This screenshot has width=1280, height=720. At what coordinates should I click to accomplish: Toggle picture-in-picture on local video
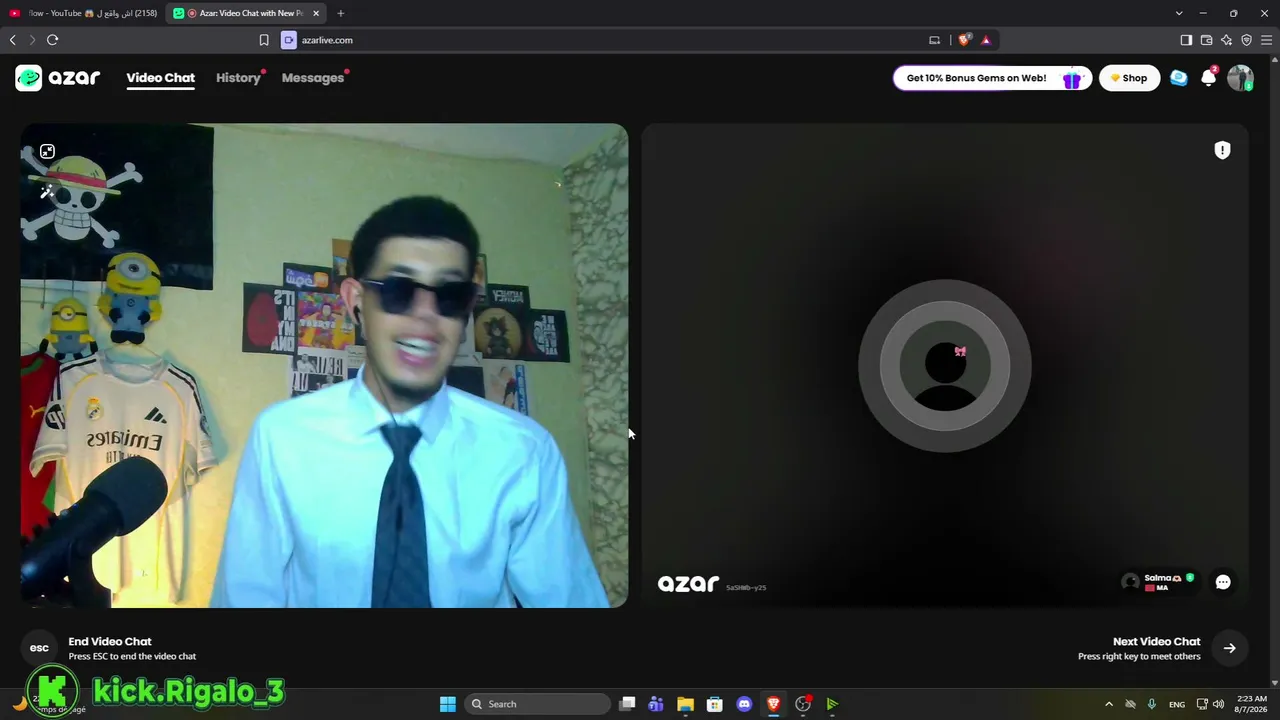[x=47, y=152]
